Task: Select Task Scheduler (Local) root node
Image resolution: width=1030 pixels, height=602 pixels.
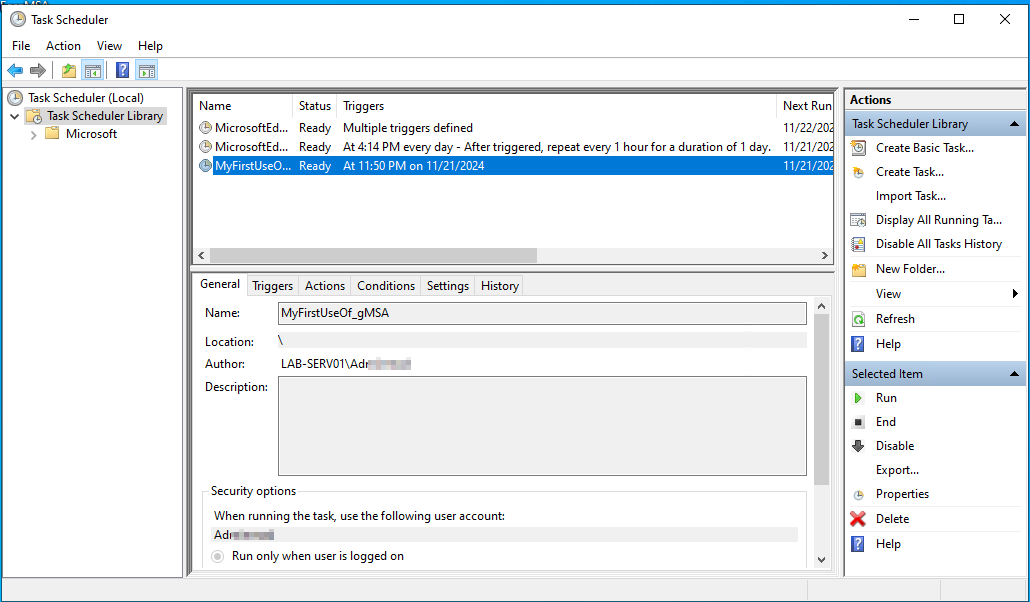Action: pyautogui.click(x=86, y=98)
